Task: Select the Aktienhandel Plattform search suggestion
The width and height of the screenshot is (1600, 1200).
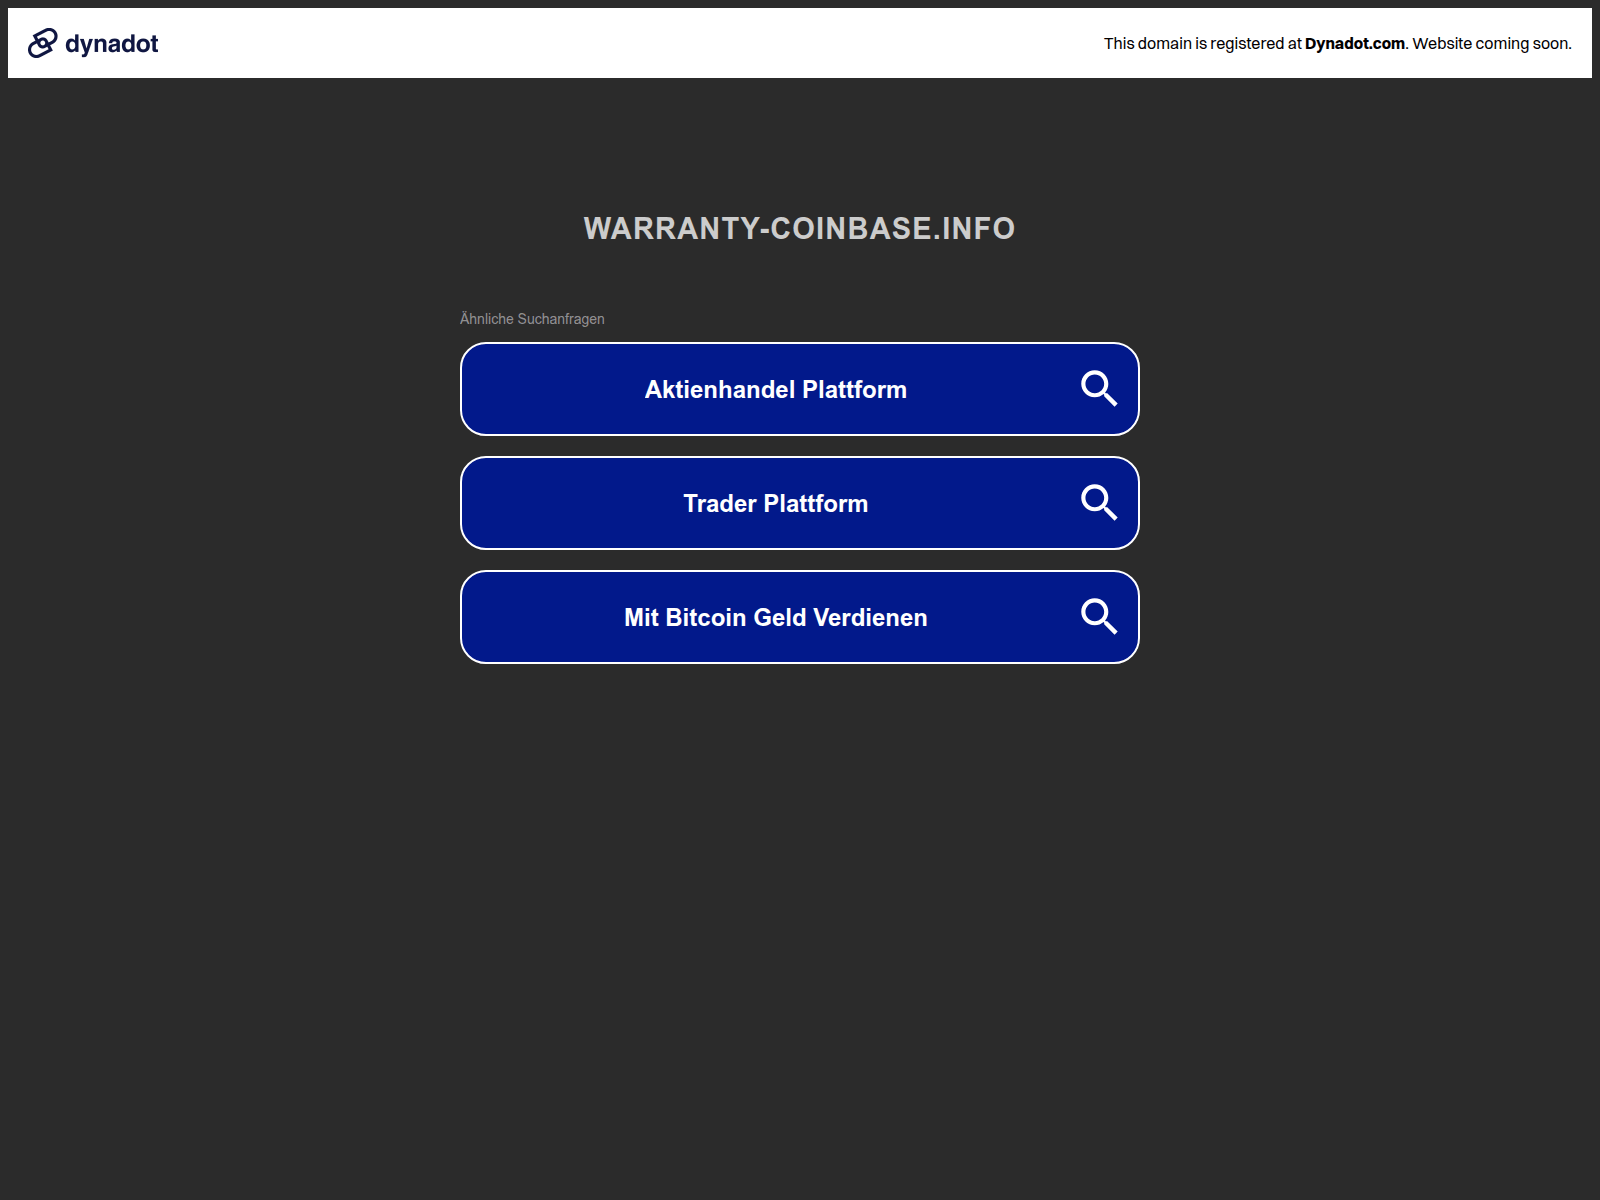Action: 800,389
